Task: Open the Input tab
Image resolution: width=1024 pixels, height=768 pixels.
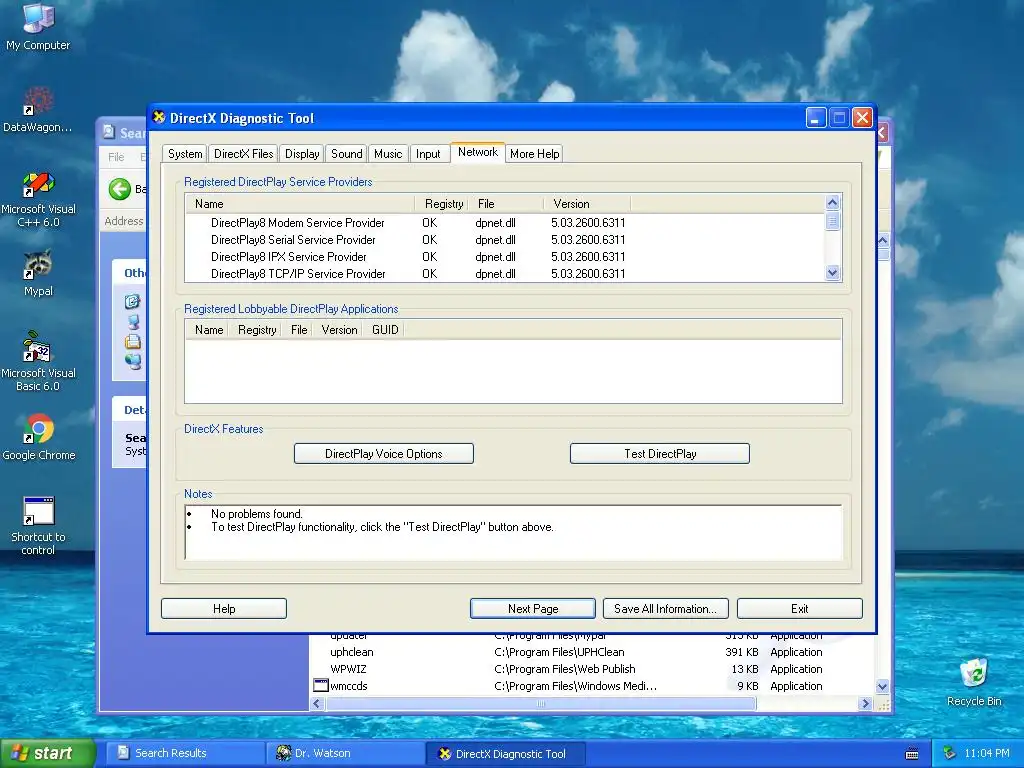Action: (x=428, y=153)
